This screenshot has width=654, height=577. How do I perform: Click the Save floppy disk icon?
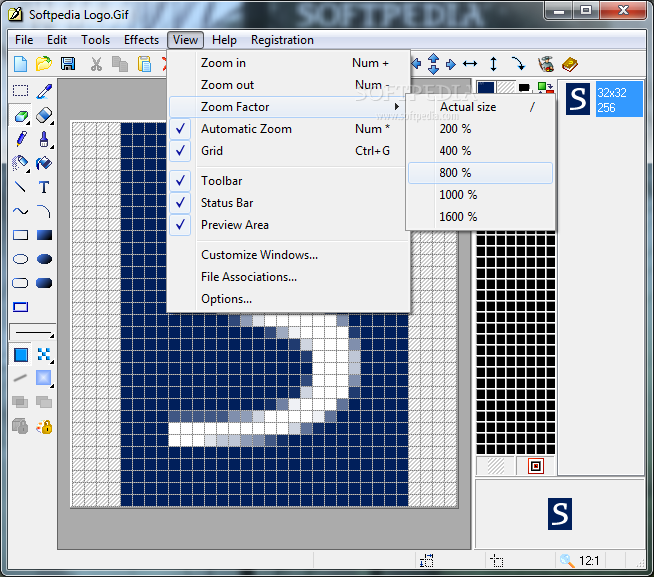[x=68, y=64]
